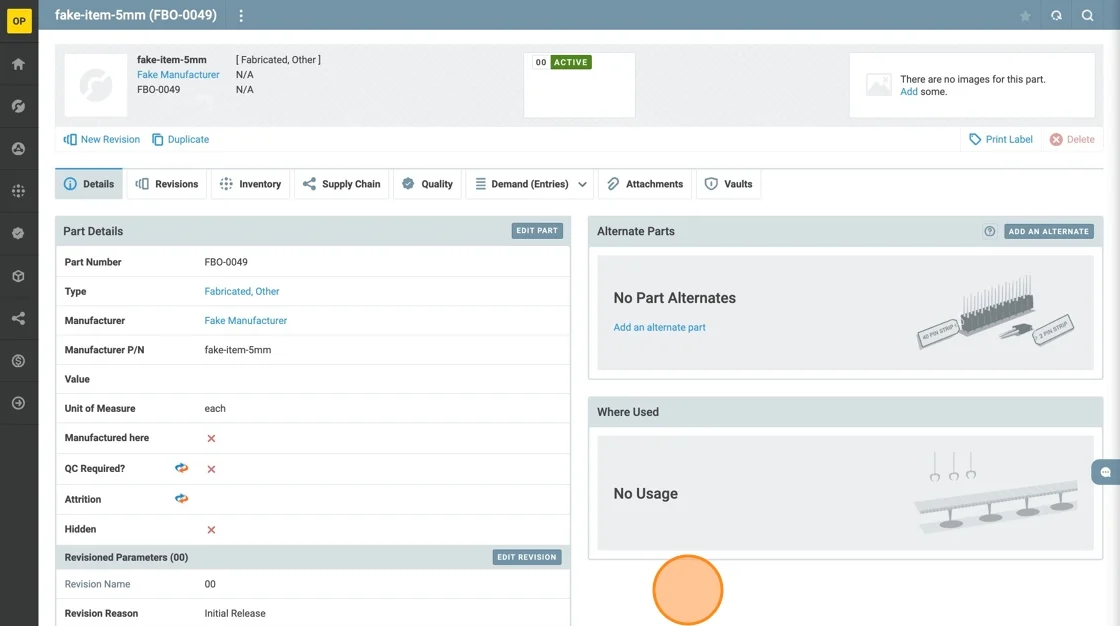Screen dimensions: 1120x626
Task: Click the refresh icon in the header
Action: 1056,16
